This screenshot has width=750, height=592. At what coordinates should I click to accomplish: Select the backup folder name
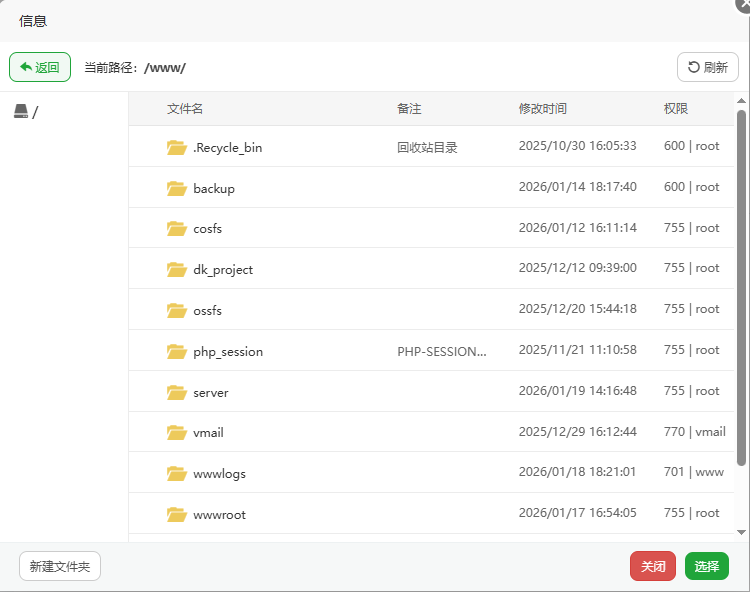pyautogui.click(x=214, y=189)
